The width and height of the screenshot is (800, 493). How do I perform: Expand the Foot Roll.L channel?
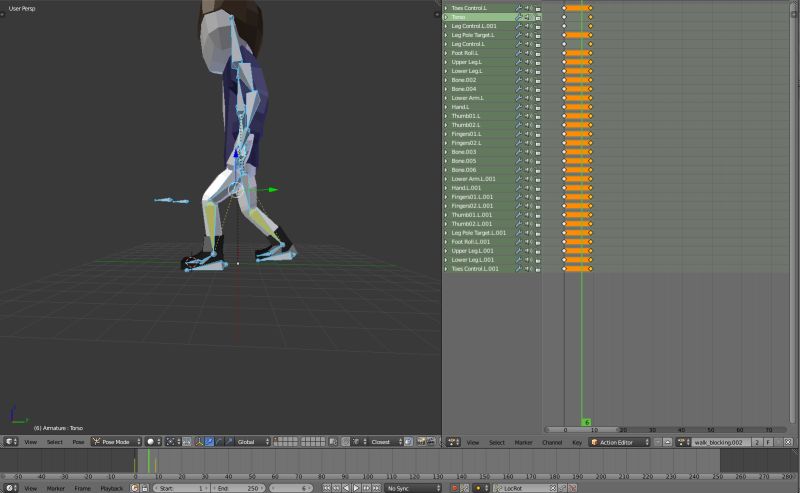point(446,53)
